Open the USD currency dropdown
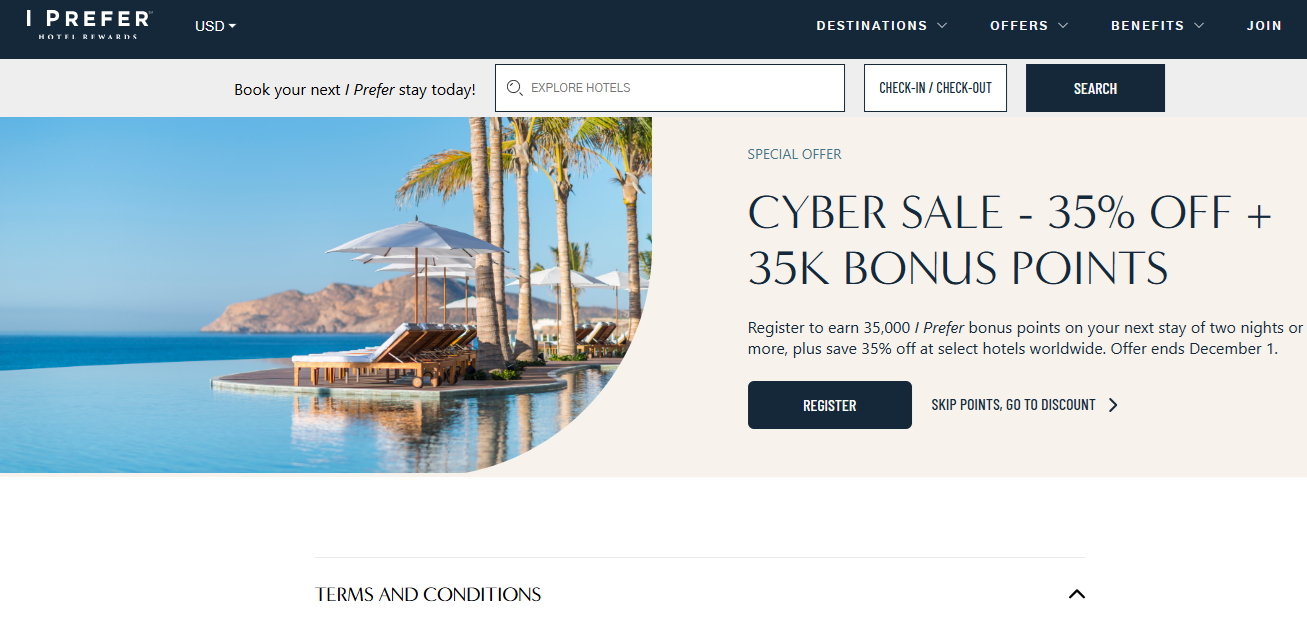The image size is (1307, 632). (215, 26)
